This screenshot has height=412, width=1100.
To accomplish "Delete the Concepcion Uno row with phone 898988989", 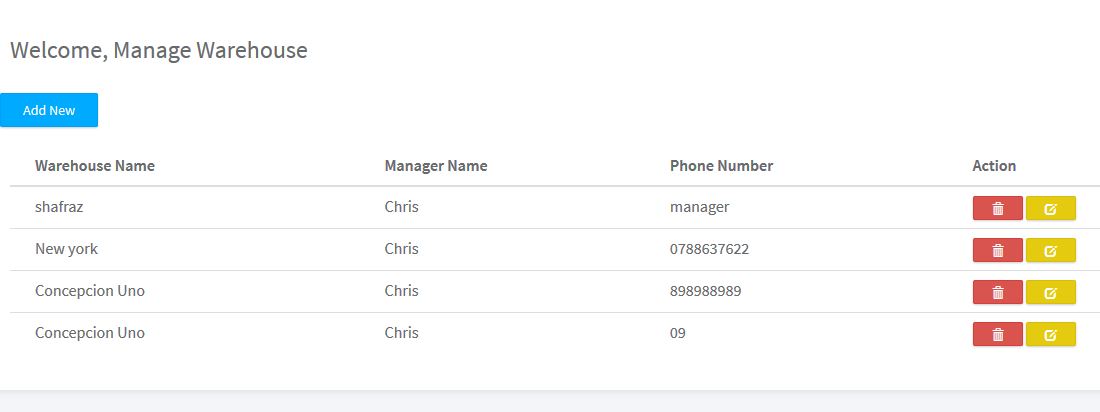I will pos(998,292).
